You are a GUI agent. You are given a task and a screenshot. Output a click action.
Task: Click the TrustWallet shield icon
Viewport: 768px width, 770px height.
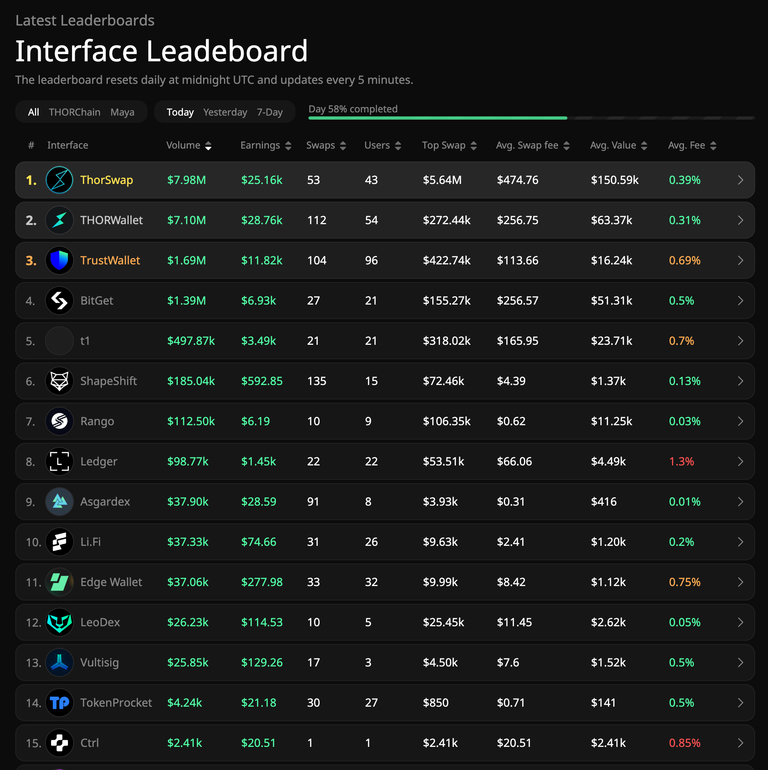(59, 261)
